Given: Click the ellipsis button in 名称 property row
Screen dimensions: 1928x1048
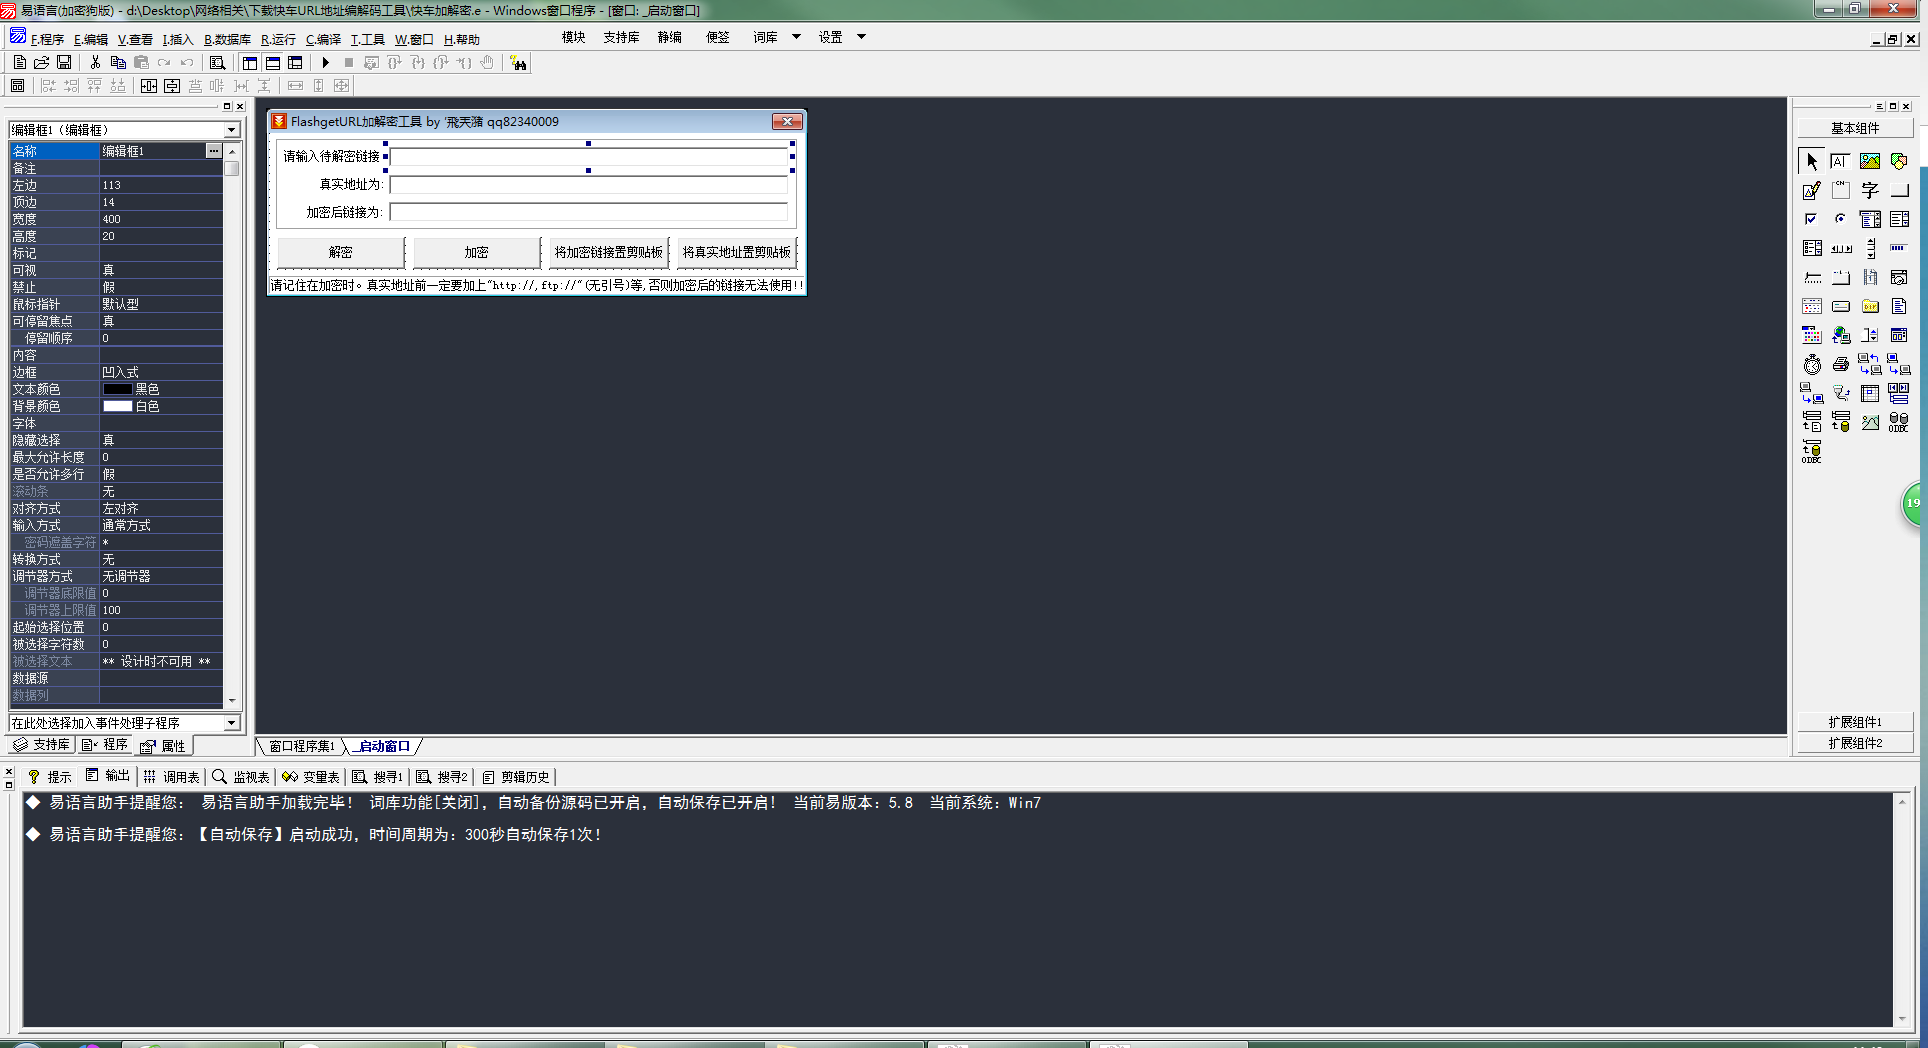Looking at the screenshot, I should coord(213,150).
